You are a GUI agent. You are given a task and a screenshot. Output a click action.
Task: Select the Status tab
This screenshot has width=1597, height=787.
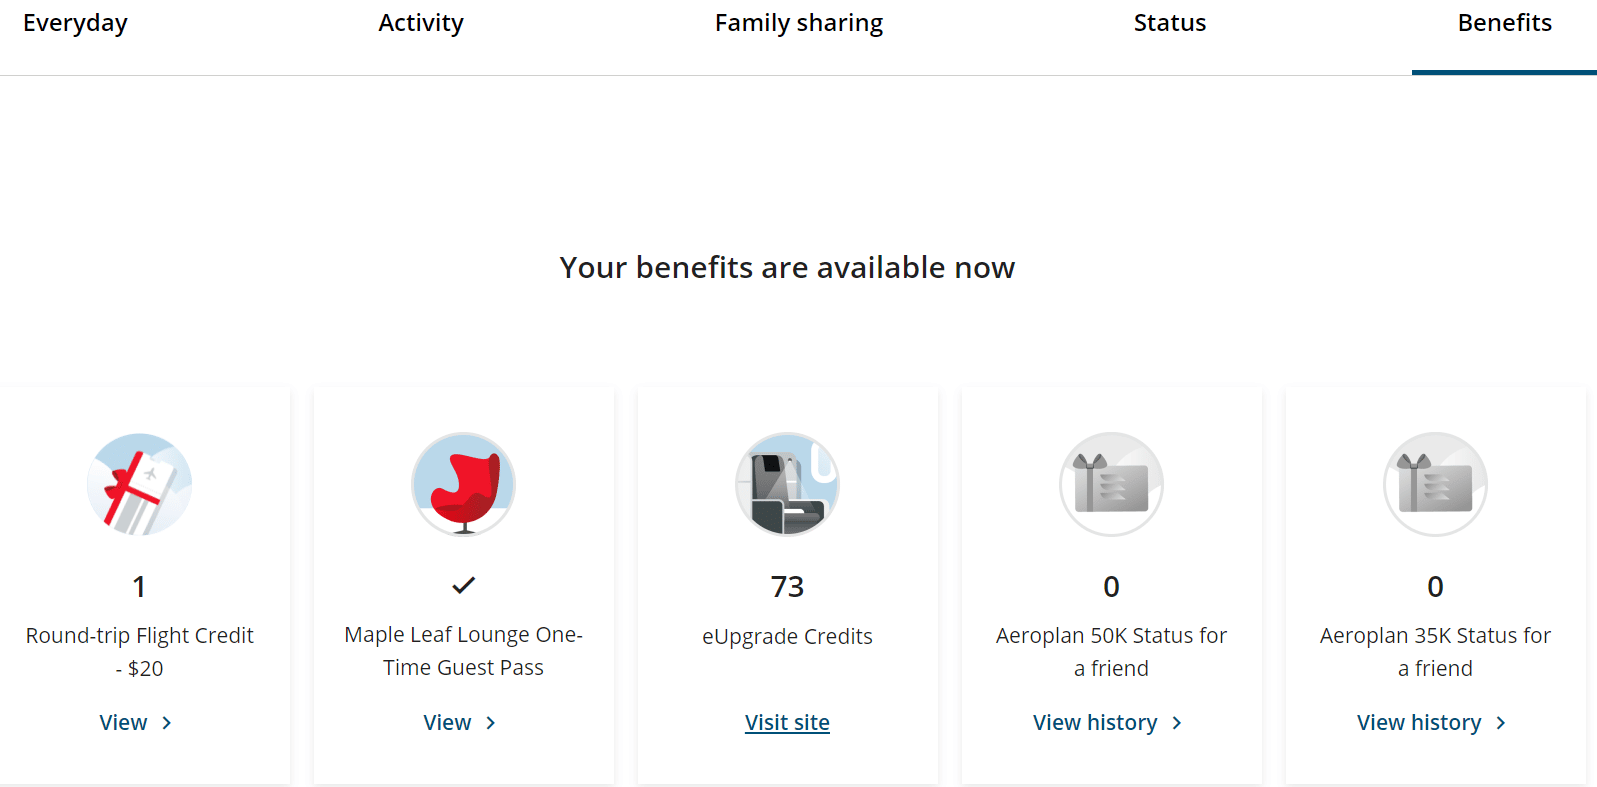tap(1170, 23)
